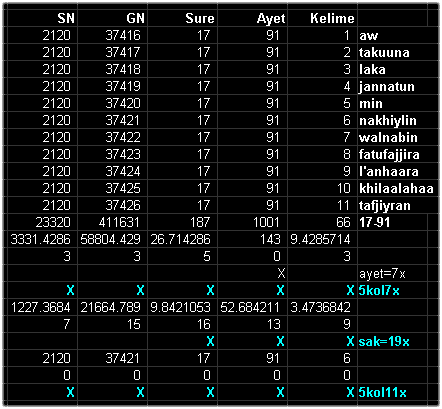Click the GN column header
442x409 pixels.
(x=113, y=18)
